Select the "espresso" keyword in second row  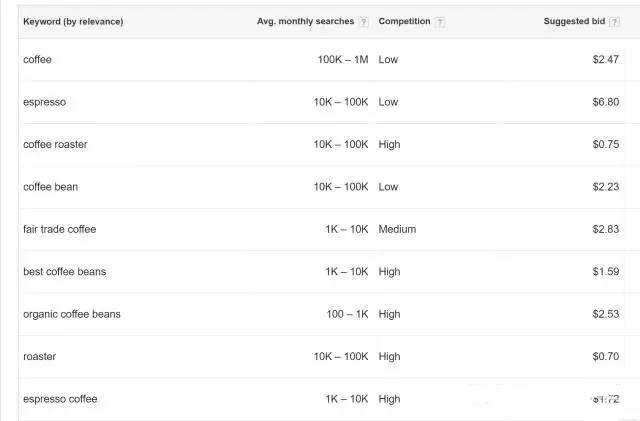pos(44,102)
